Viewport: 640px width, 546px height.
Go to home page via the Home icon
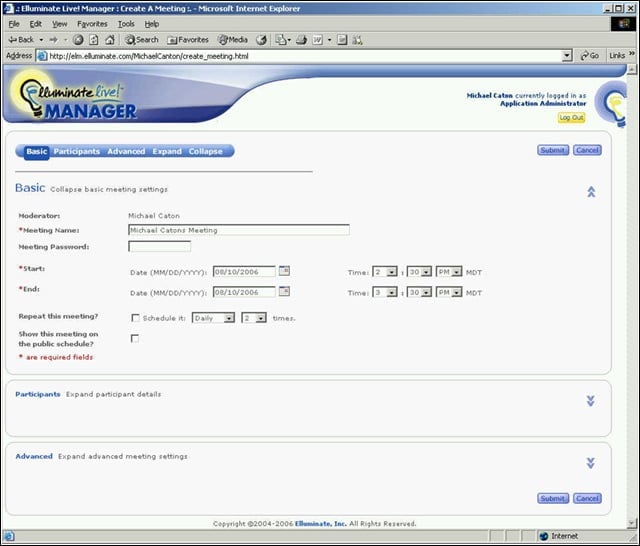click(x=110, y=40)
